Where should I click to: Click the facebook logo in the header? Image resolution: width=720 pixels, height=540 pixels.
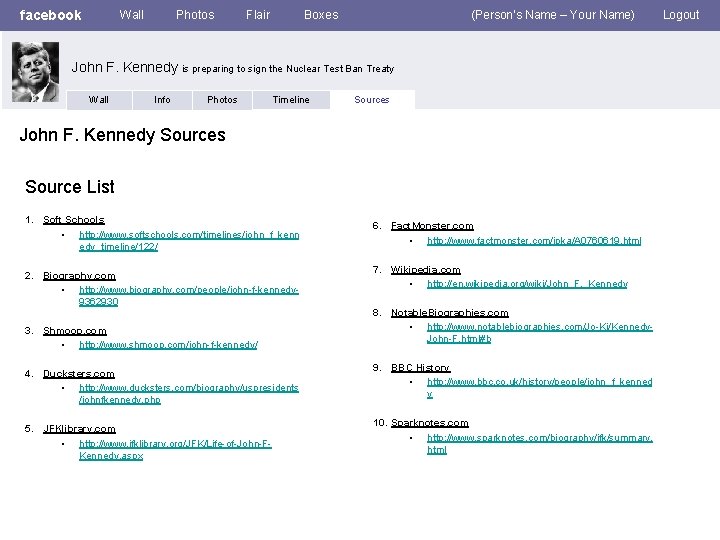(51, 15)
